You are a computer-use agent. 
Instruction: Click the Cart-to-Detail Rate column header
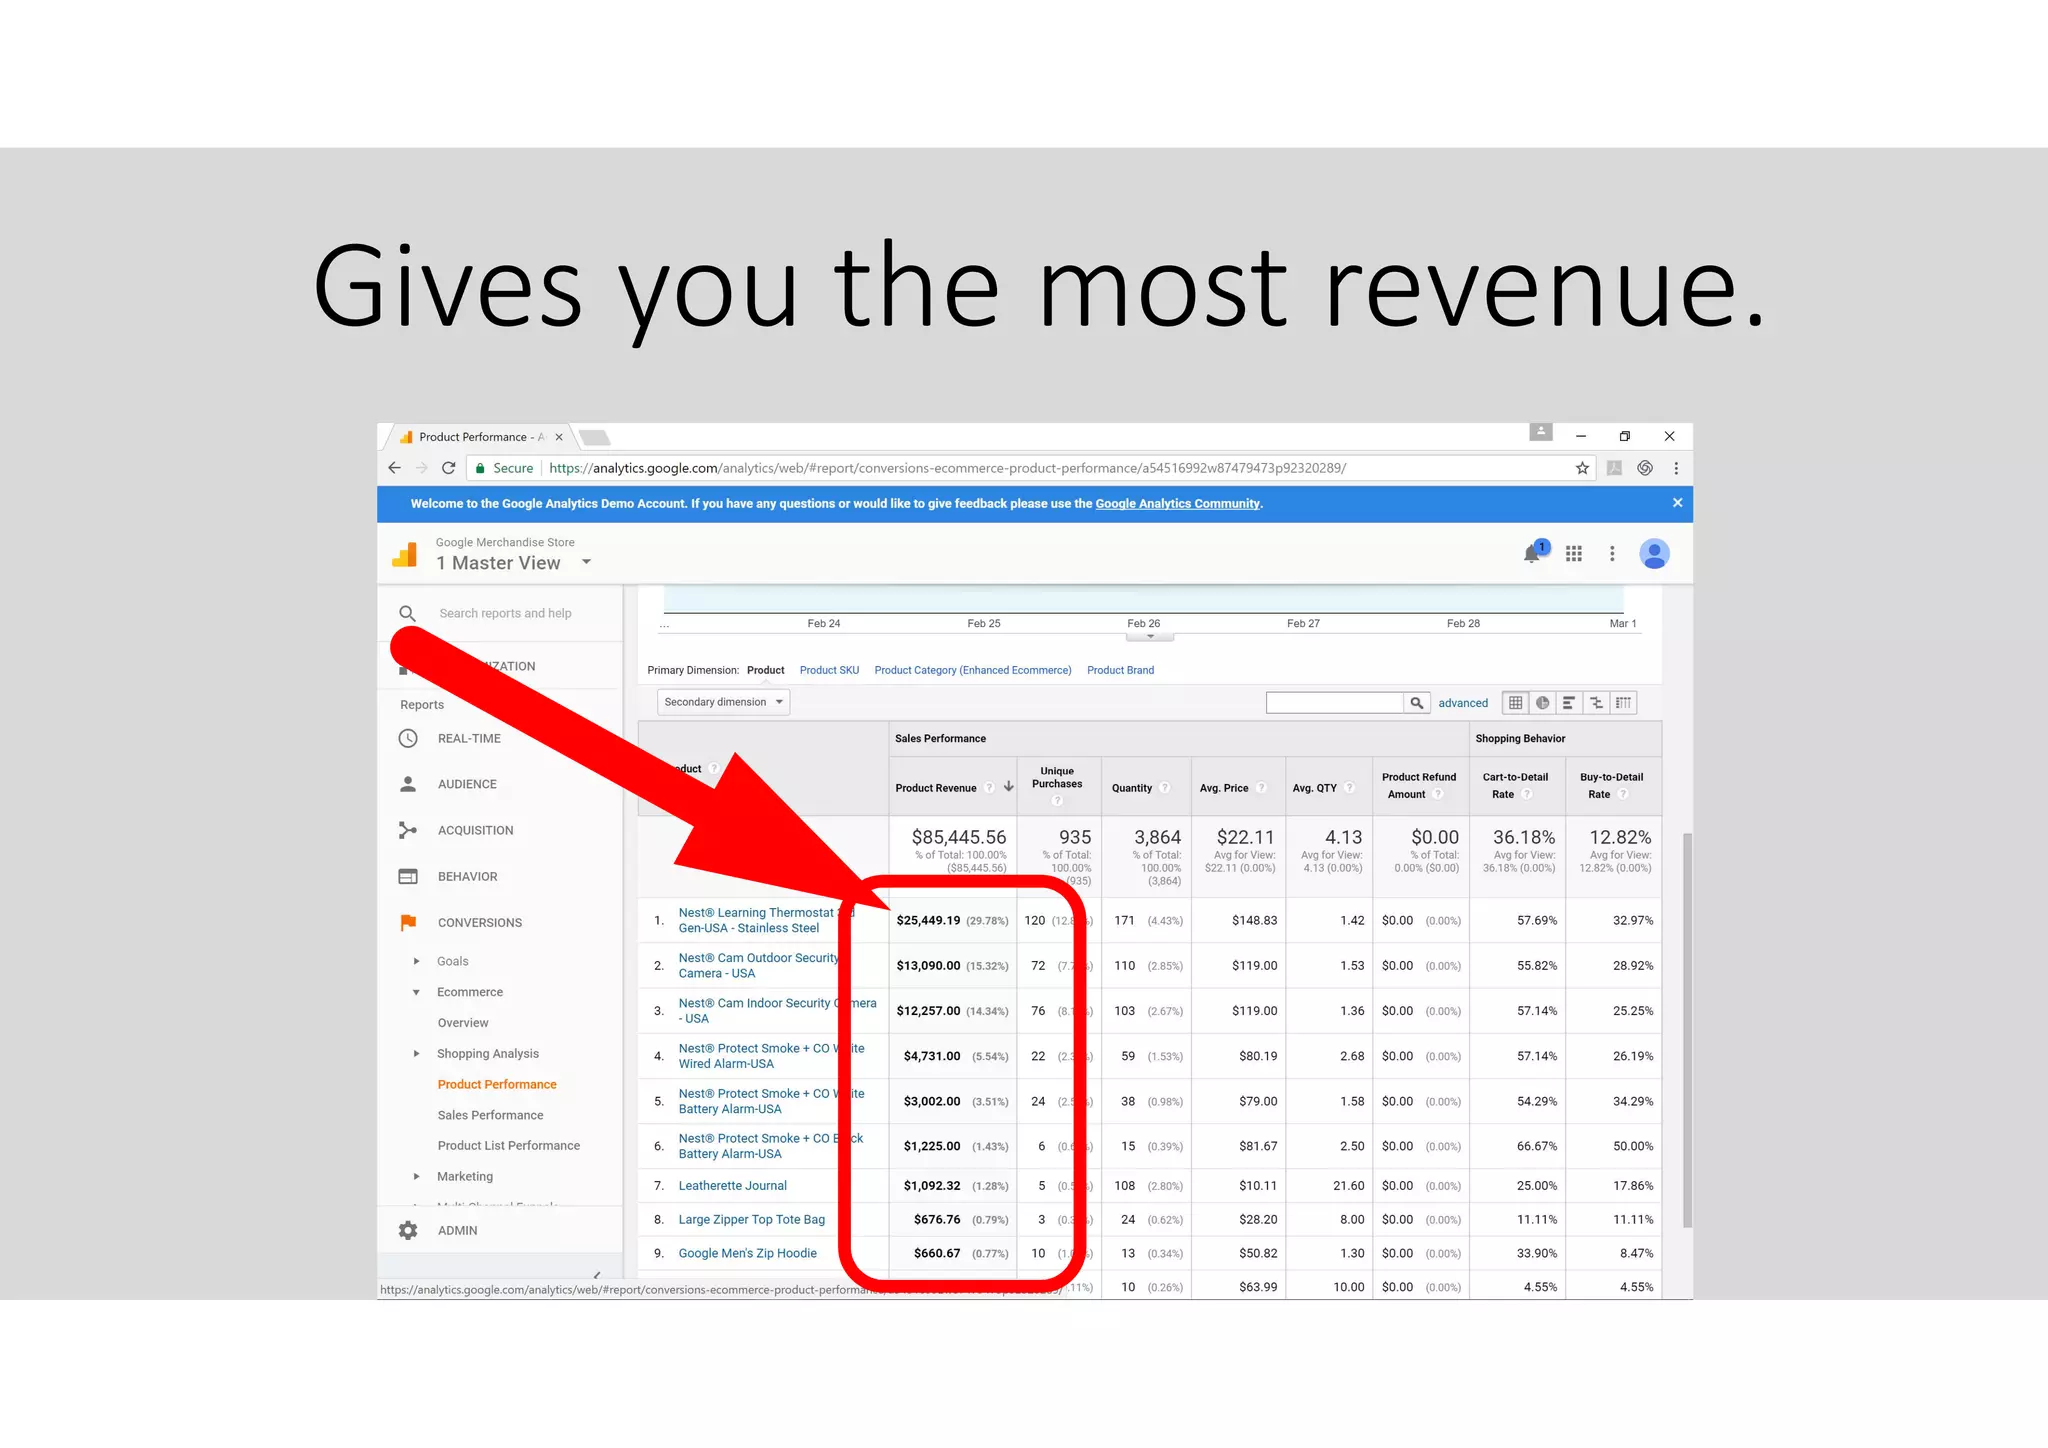1515,785
